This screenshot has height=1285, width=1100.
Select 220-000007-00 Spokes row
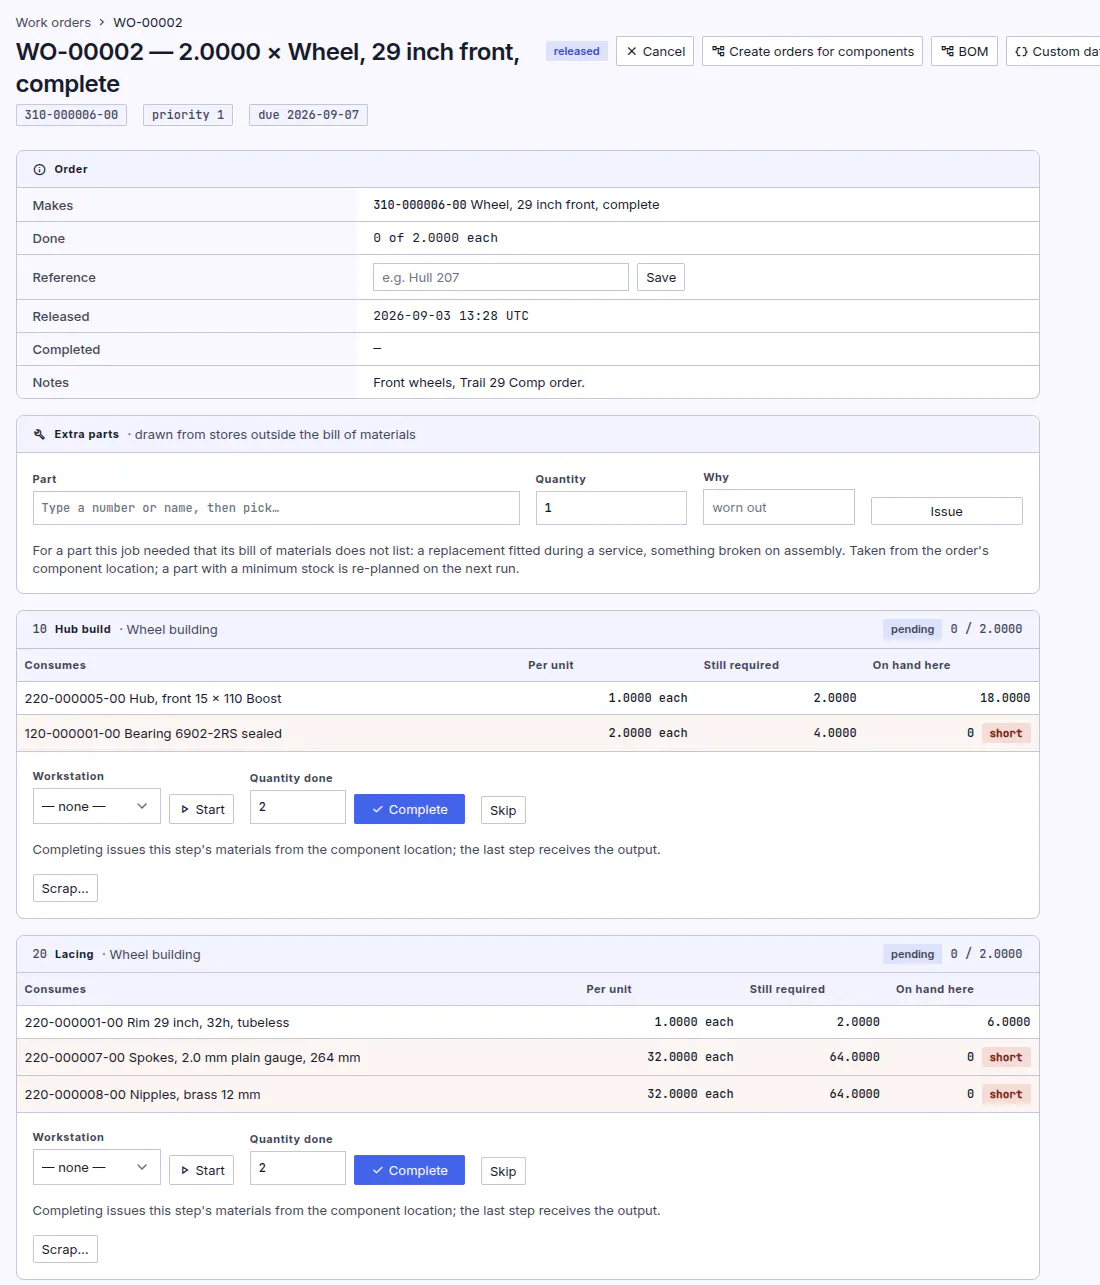528,1057
